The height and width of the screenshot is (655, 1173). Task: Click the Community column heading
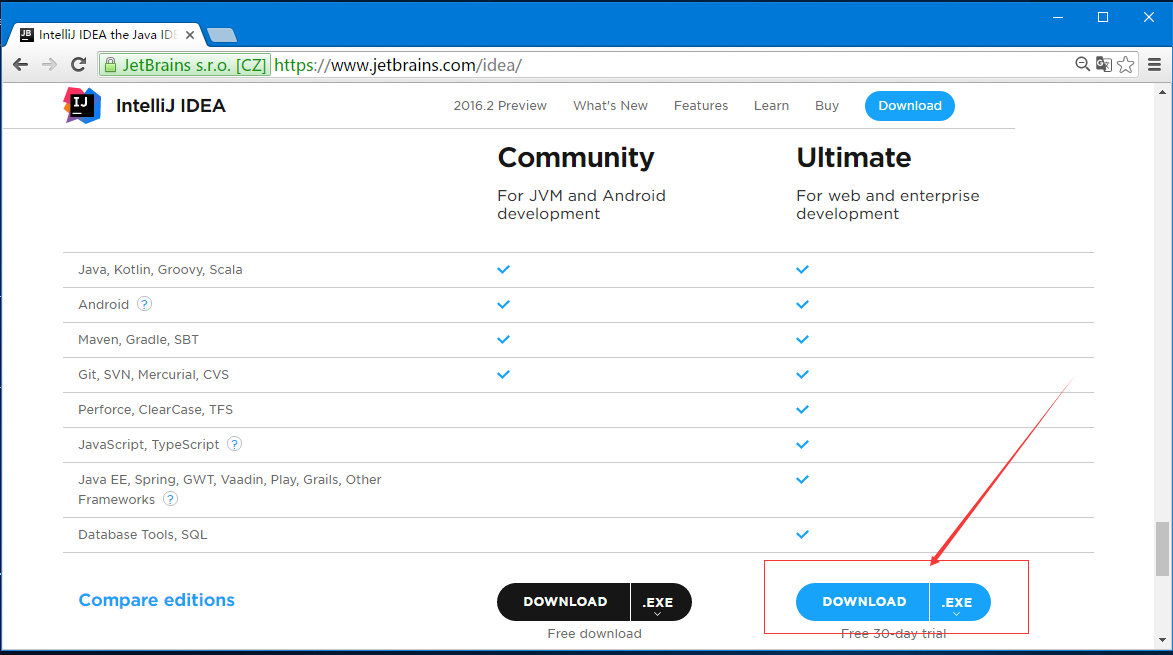pos(576,158)
